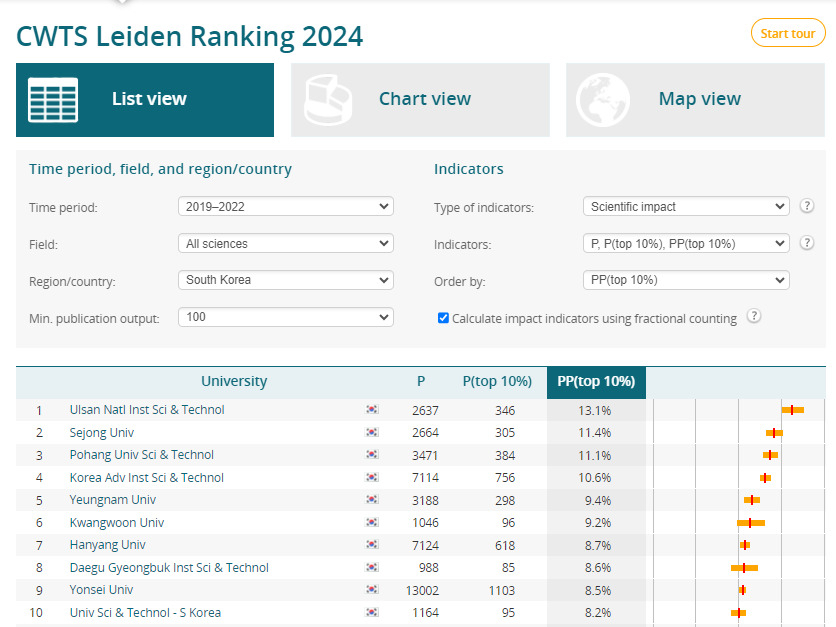836x627 pixels.
Task: Click South Korea flag for Ulsan Natl Inst
Action: click(372, 409)
